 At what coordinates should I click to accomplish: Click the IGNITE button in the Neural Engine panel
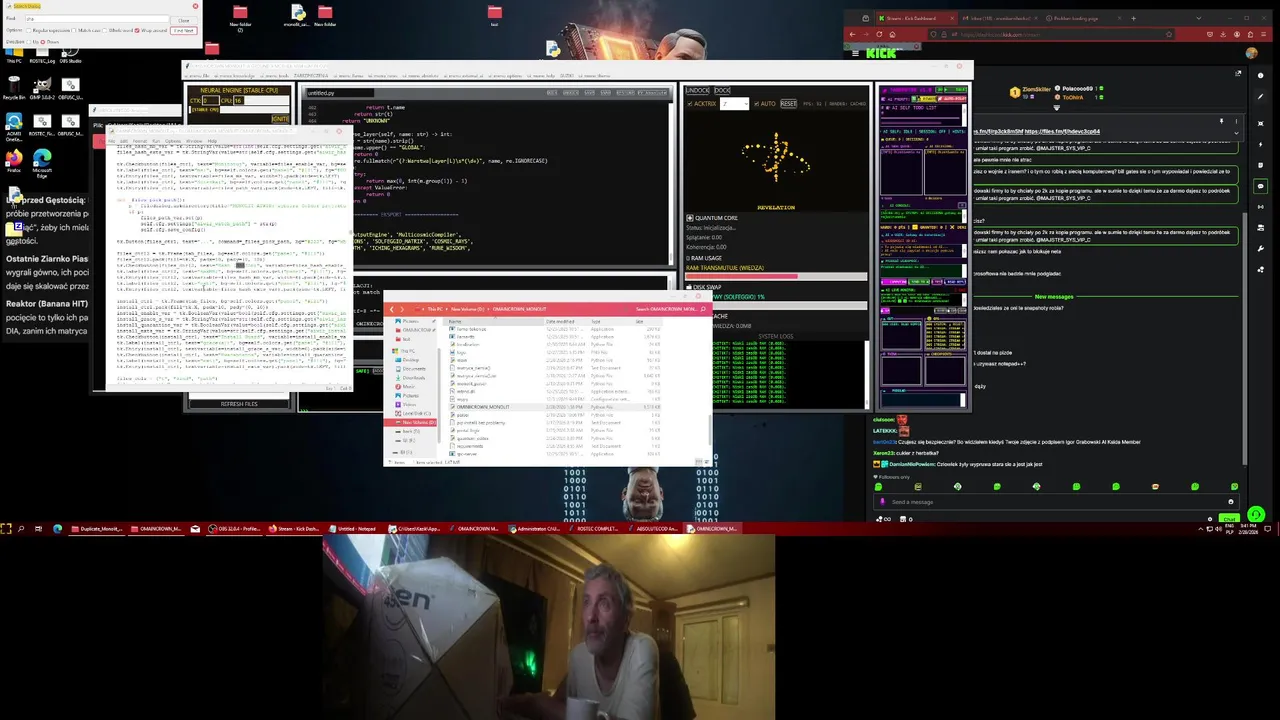(280, 119)
